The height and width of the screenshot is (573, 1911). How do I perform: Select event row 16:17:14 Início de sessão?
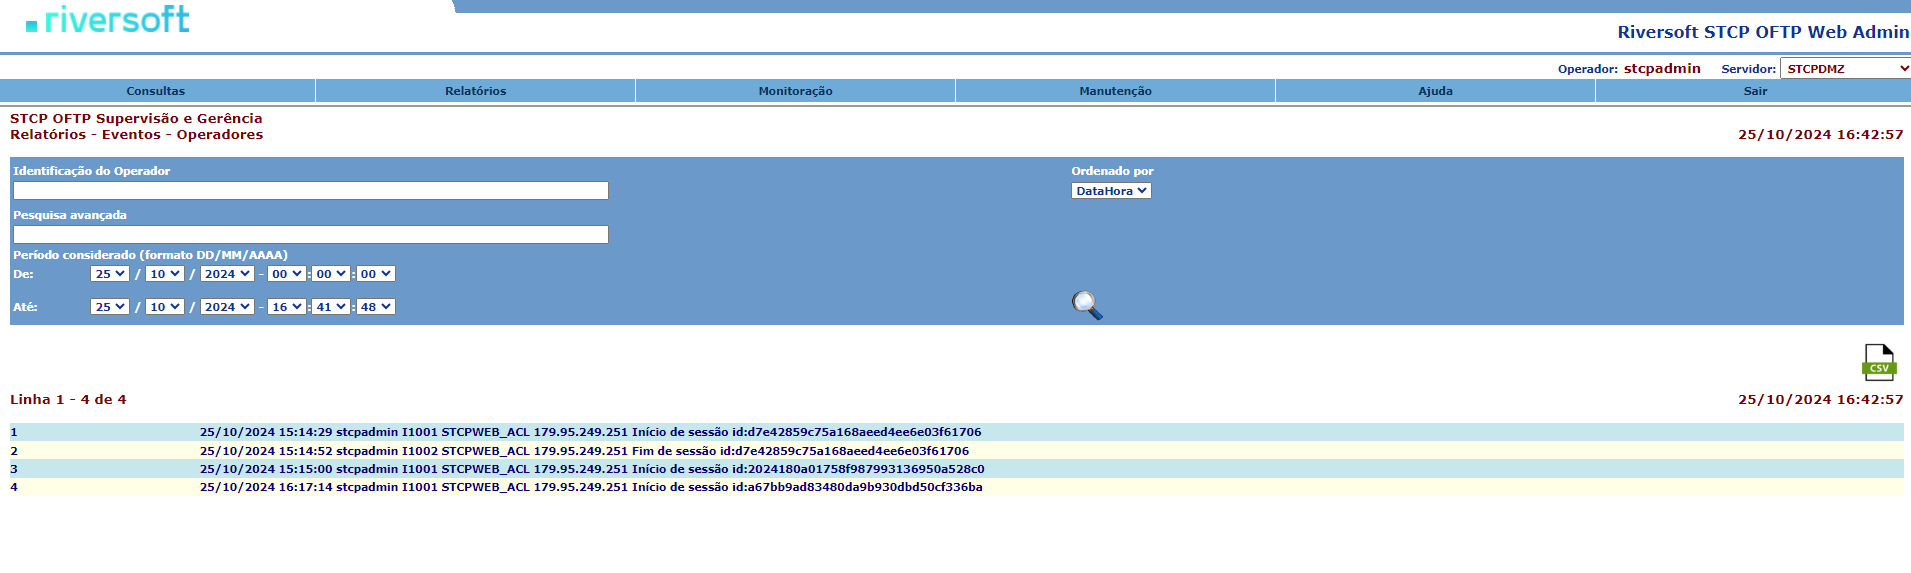(956, 487)
